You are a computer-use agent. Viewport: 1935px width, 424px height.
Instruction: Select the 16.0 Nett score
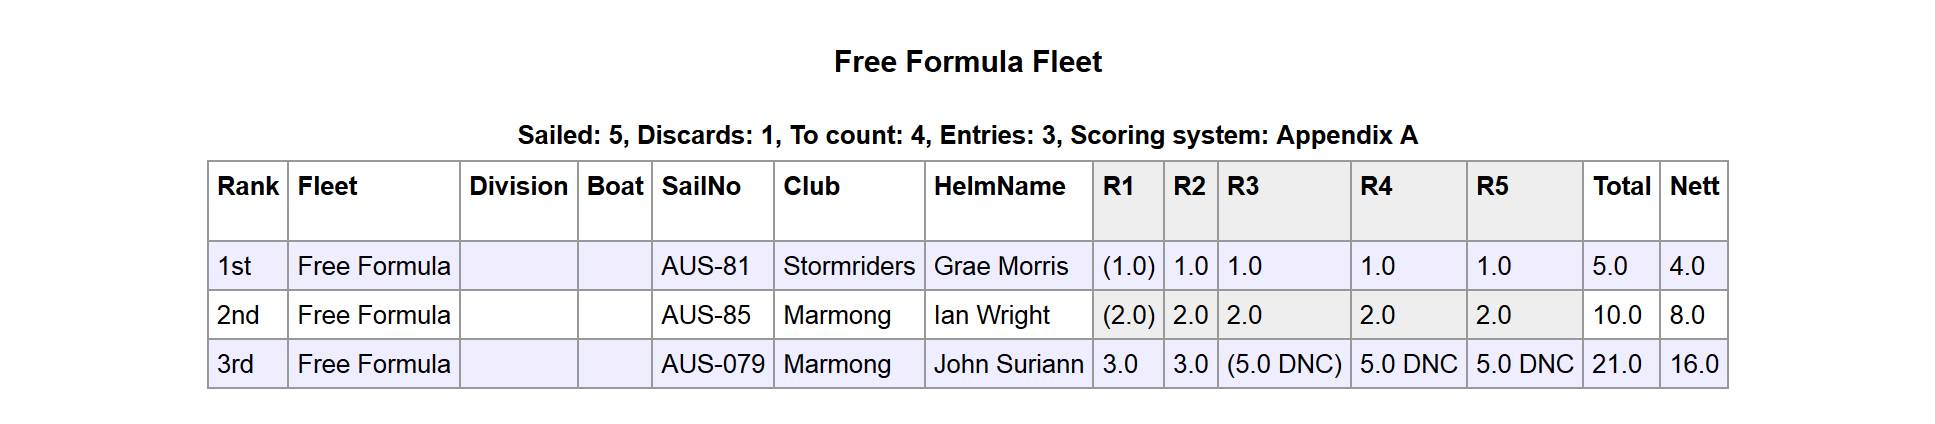[x=1694, y=365]
